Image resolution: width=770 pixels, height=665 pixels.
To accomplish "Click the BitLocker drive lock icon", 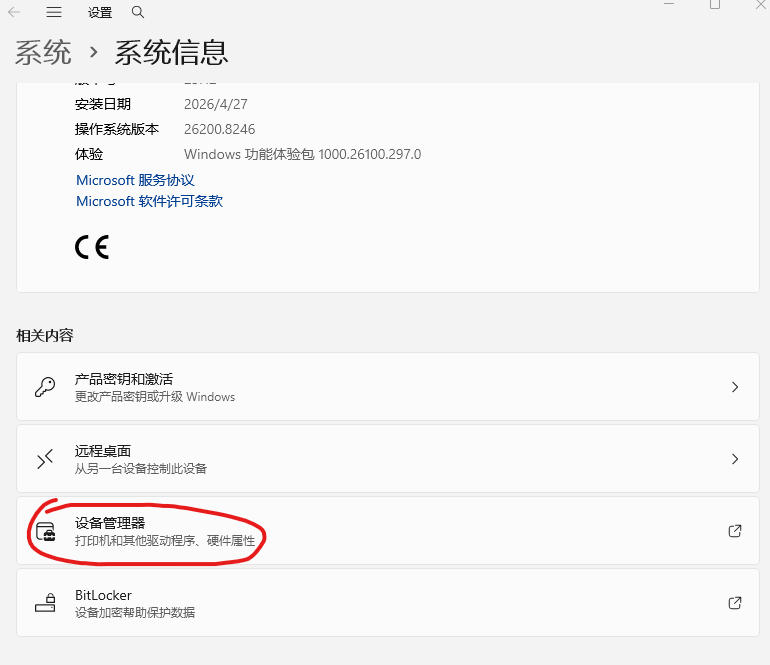I will point(45,603).
